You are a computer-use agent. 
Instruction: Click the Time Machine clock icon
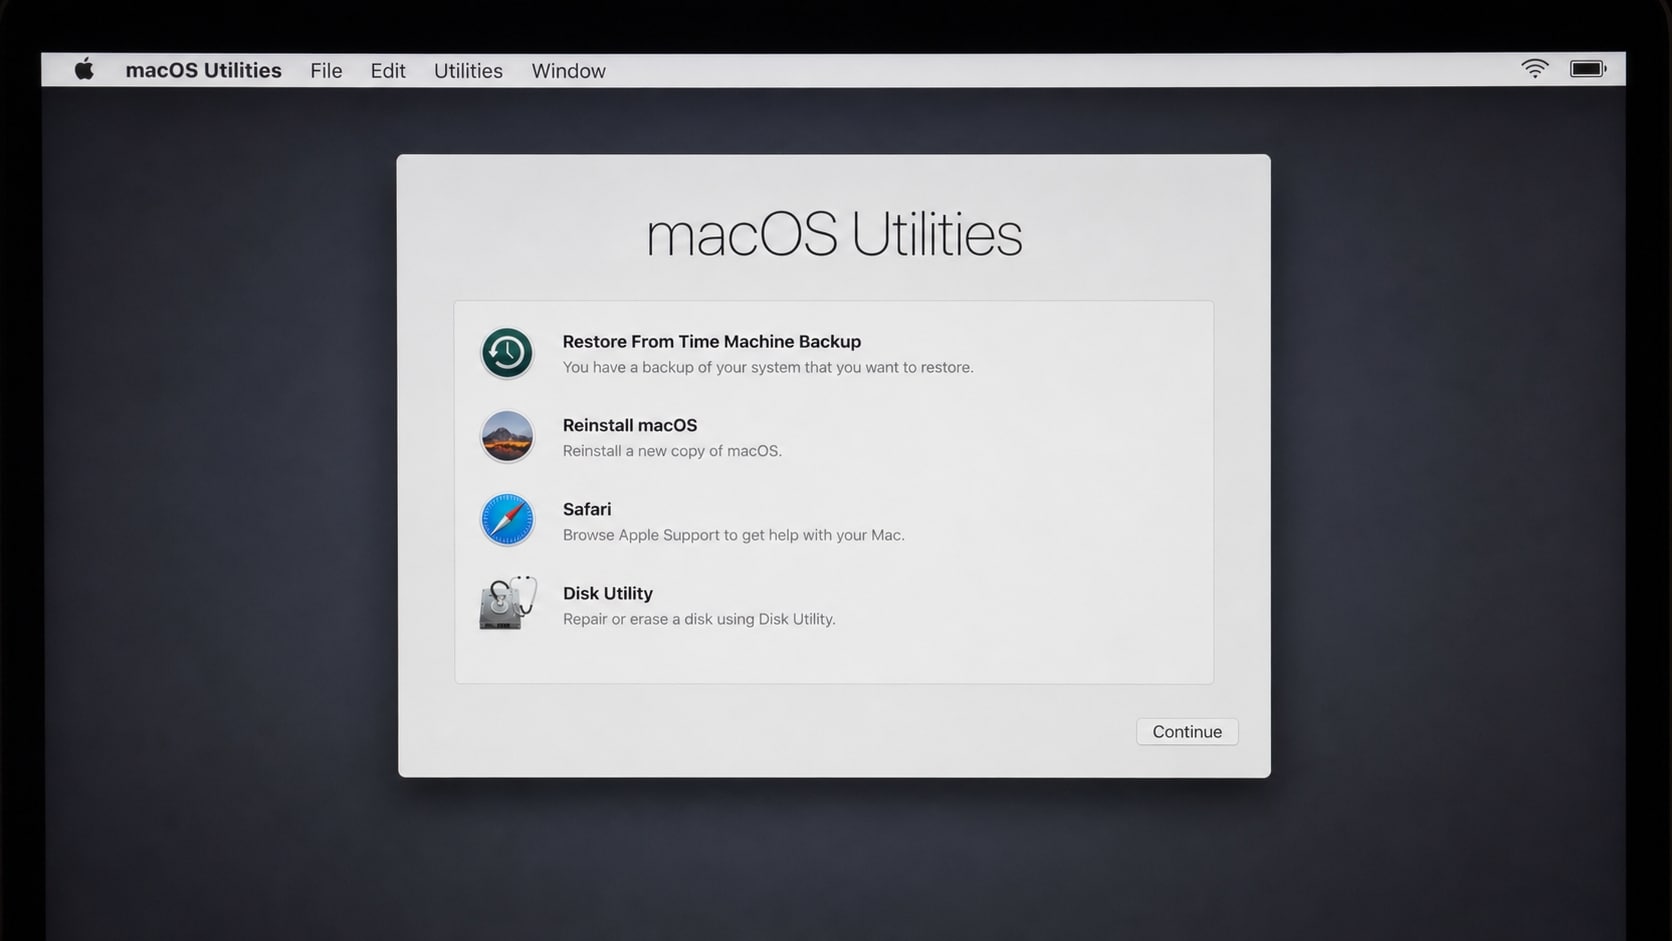click(x=507, y=353)
